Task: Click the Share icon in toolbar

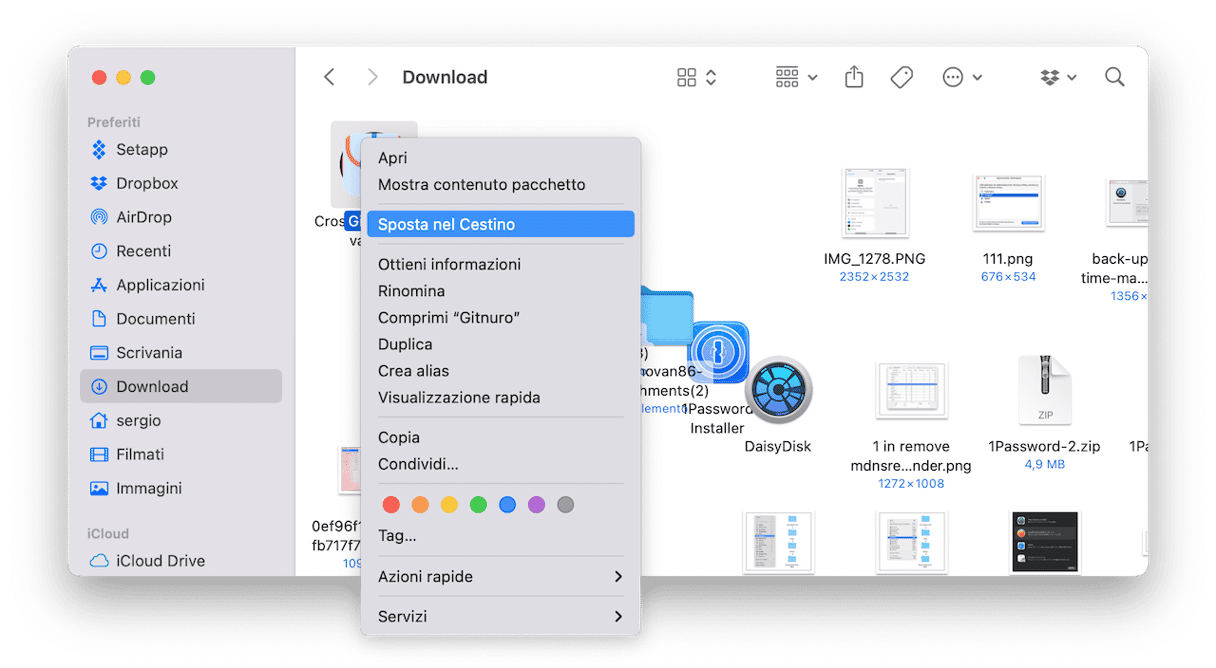Action: tap(854, 77)
